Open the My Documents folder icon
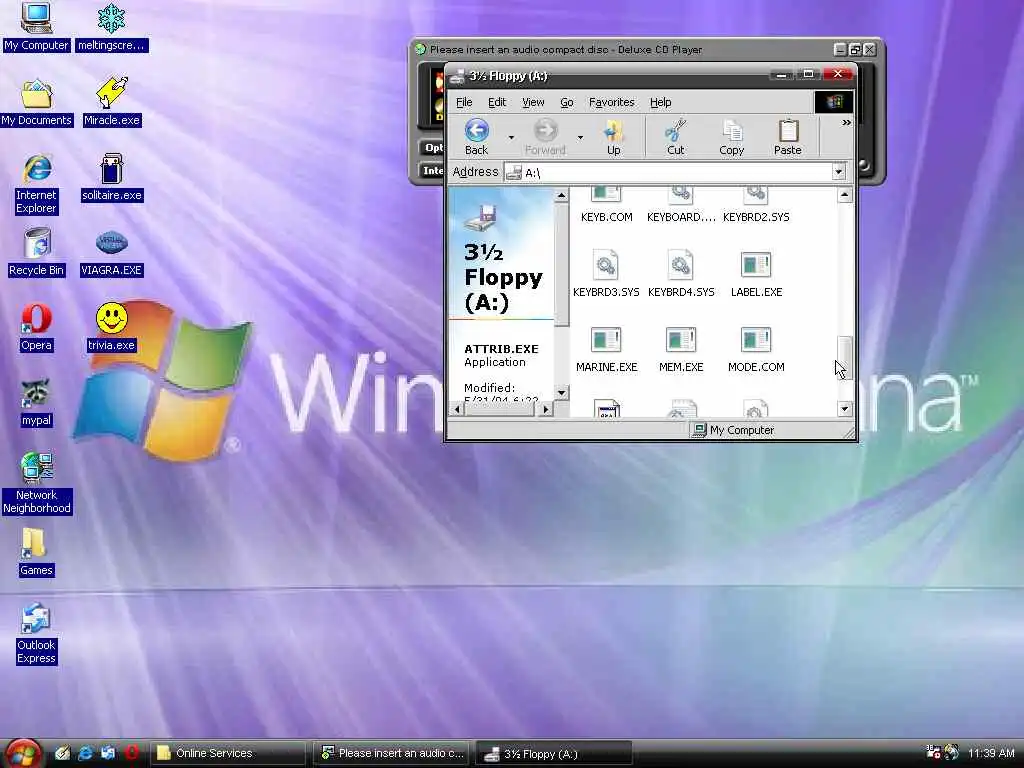The width and height of the screenshot is (1024, 768). click(36, 102)
